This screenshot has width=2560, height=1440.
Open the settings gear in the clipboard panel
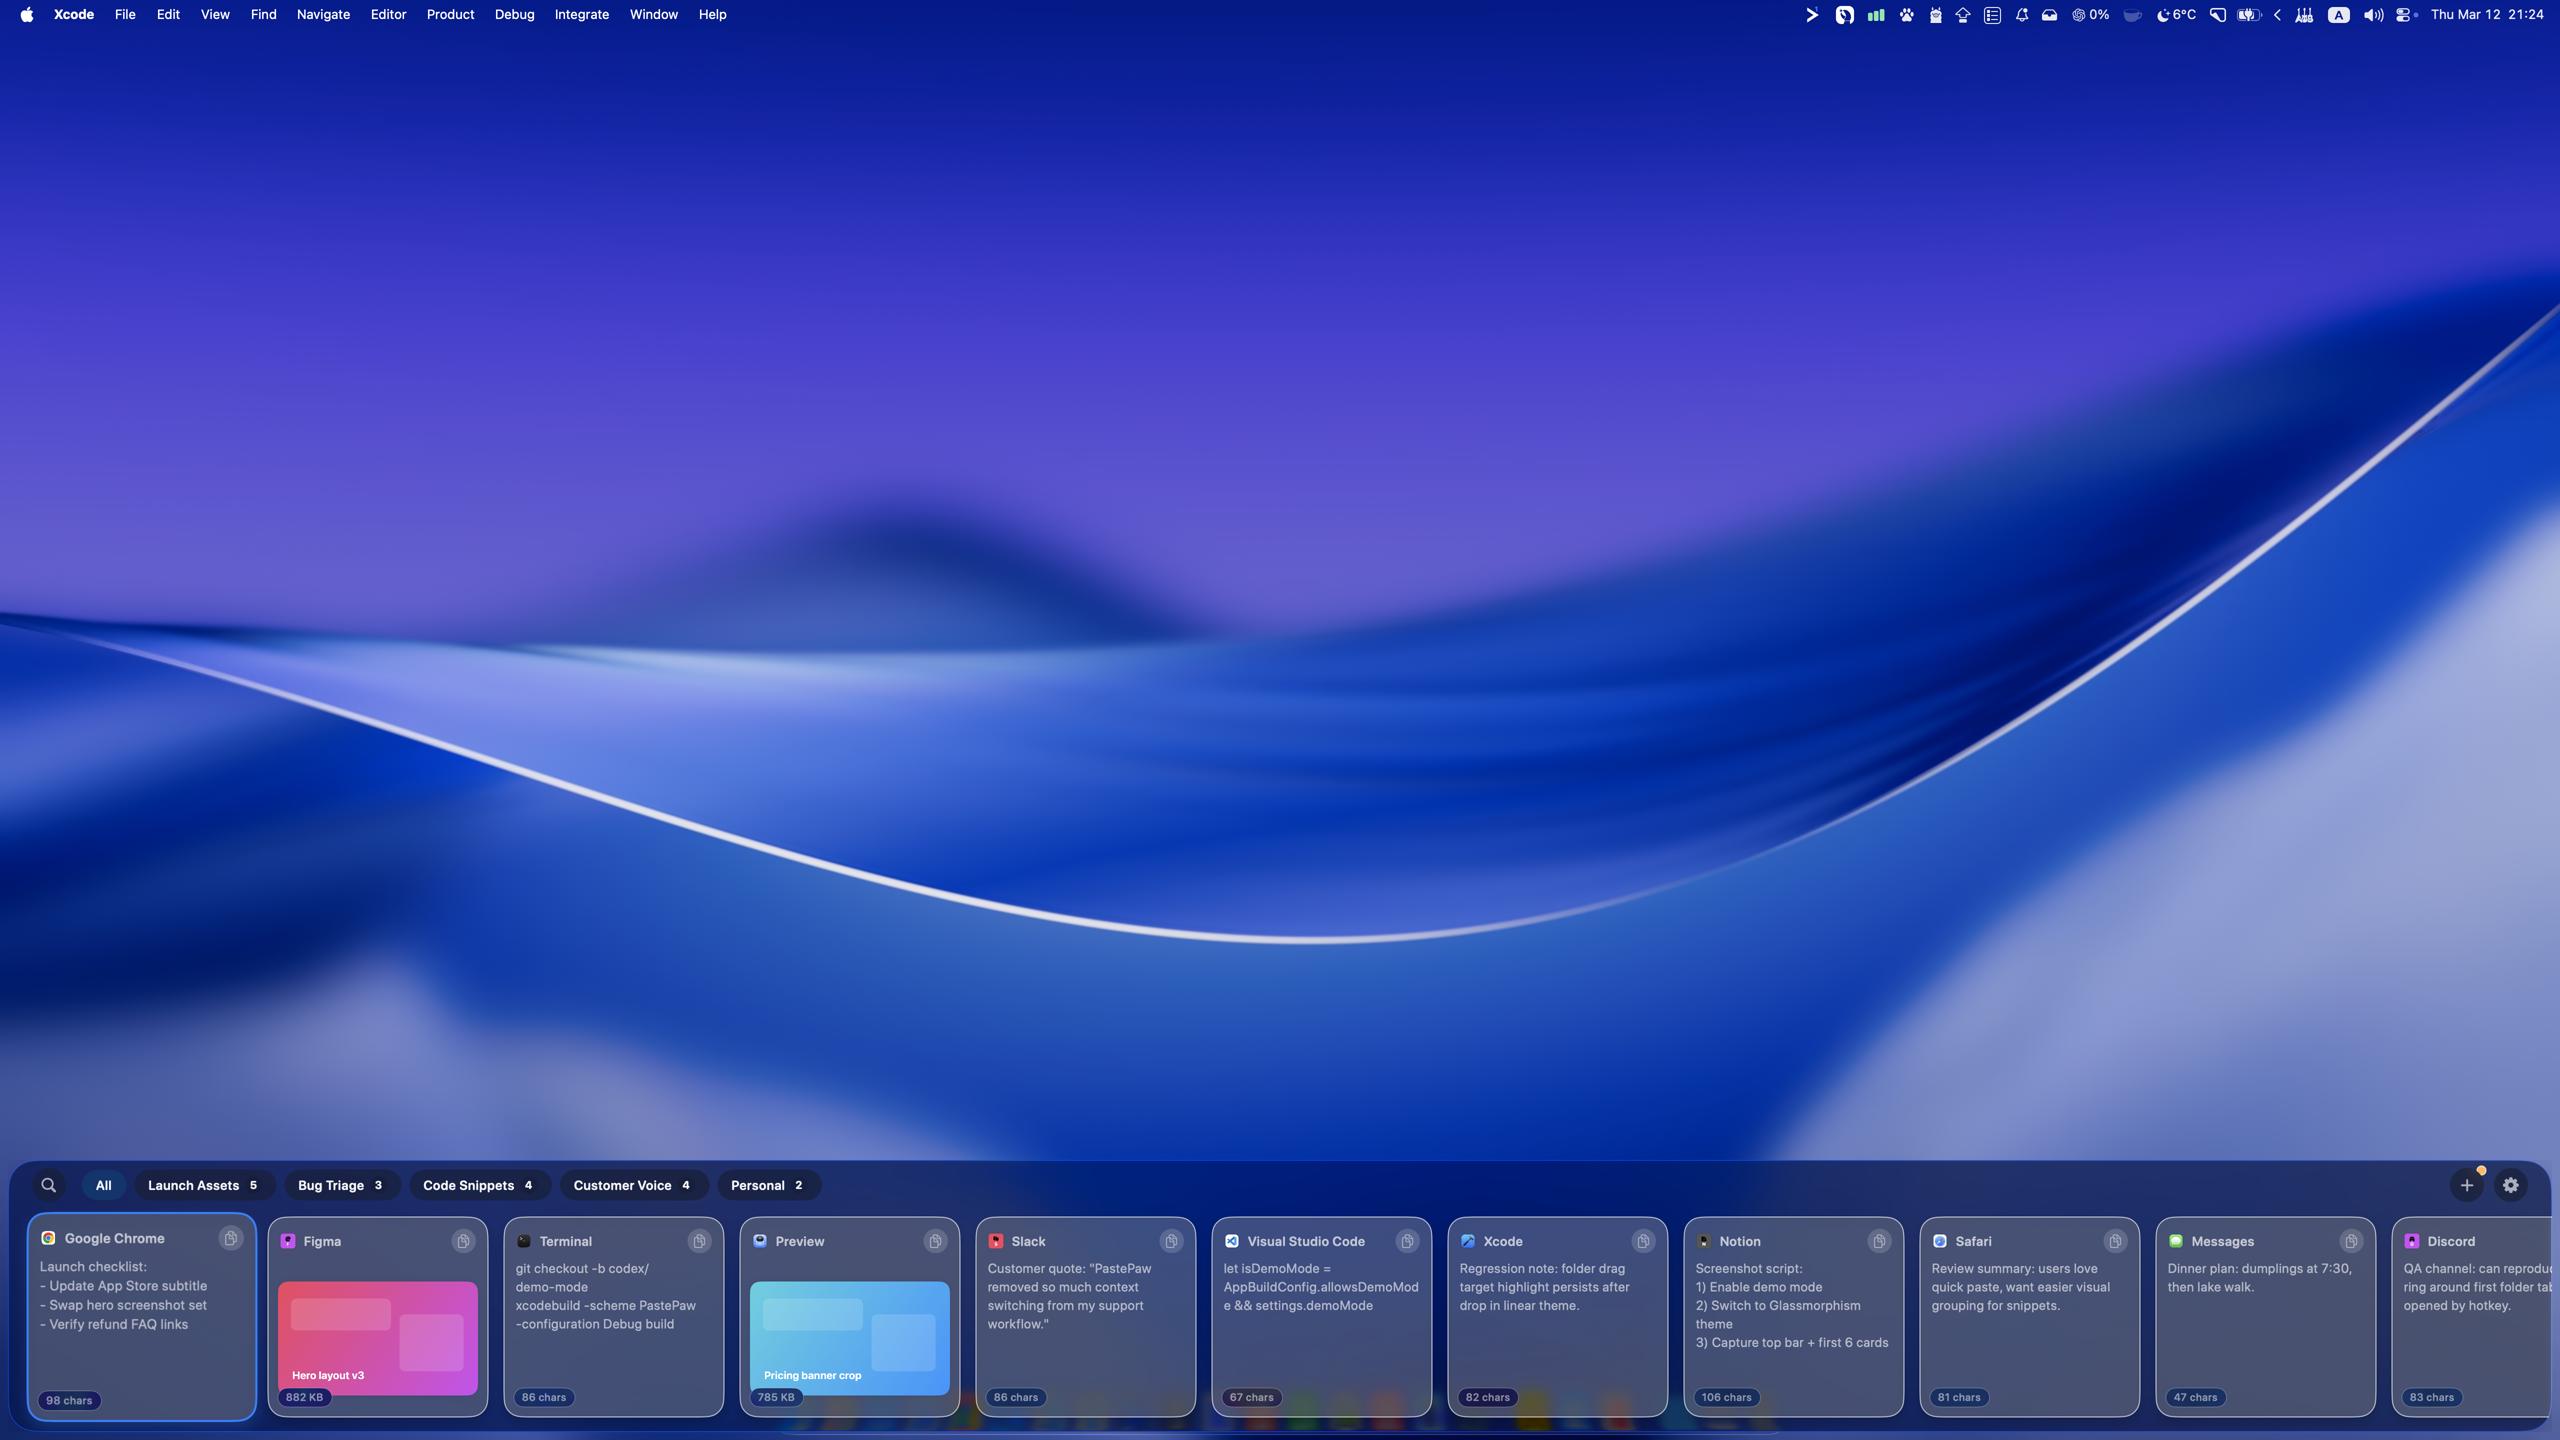(x=2510, y=1184)
